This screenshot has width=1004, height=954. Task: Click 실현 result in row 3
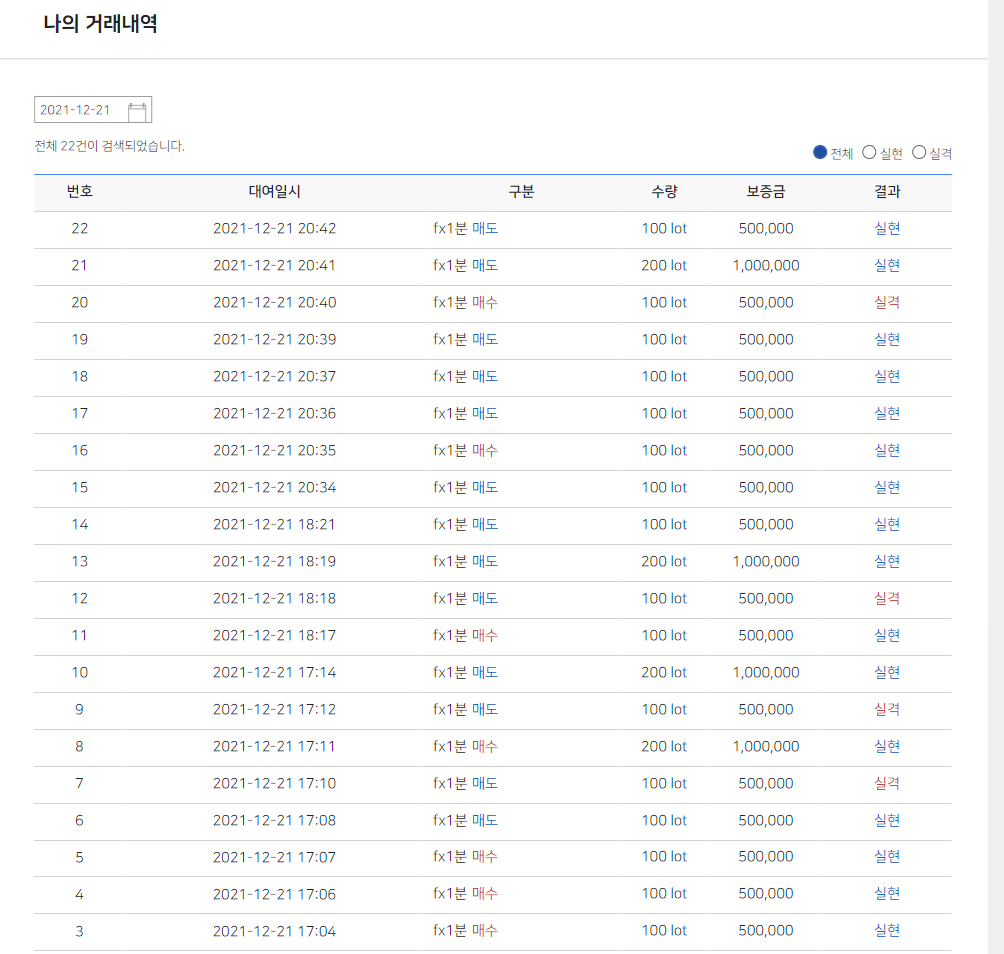pos(887,931)
